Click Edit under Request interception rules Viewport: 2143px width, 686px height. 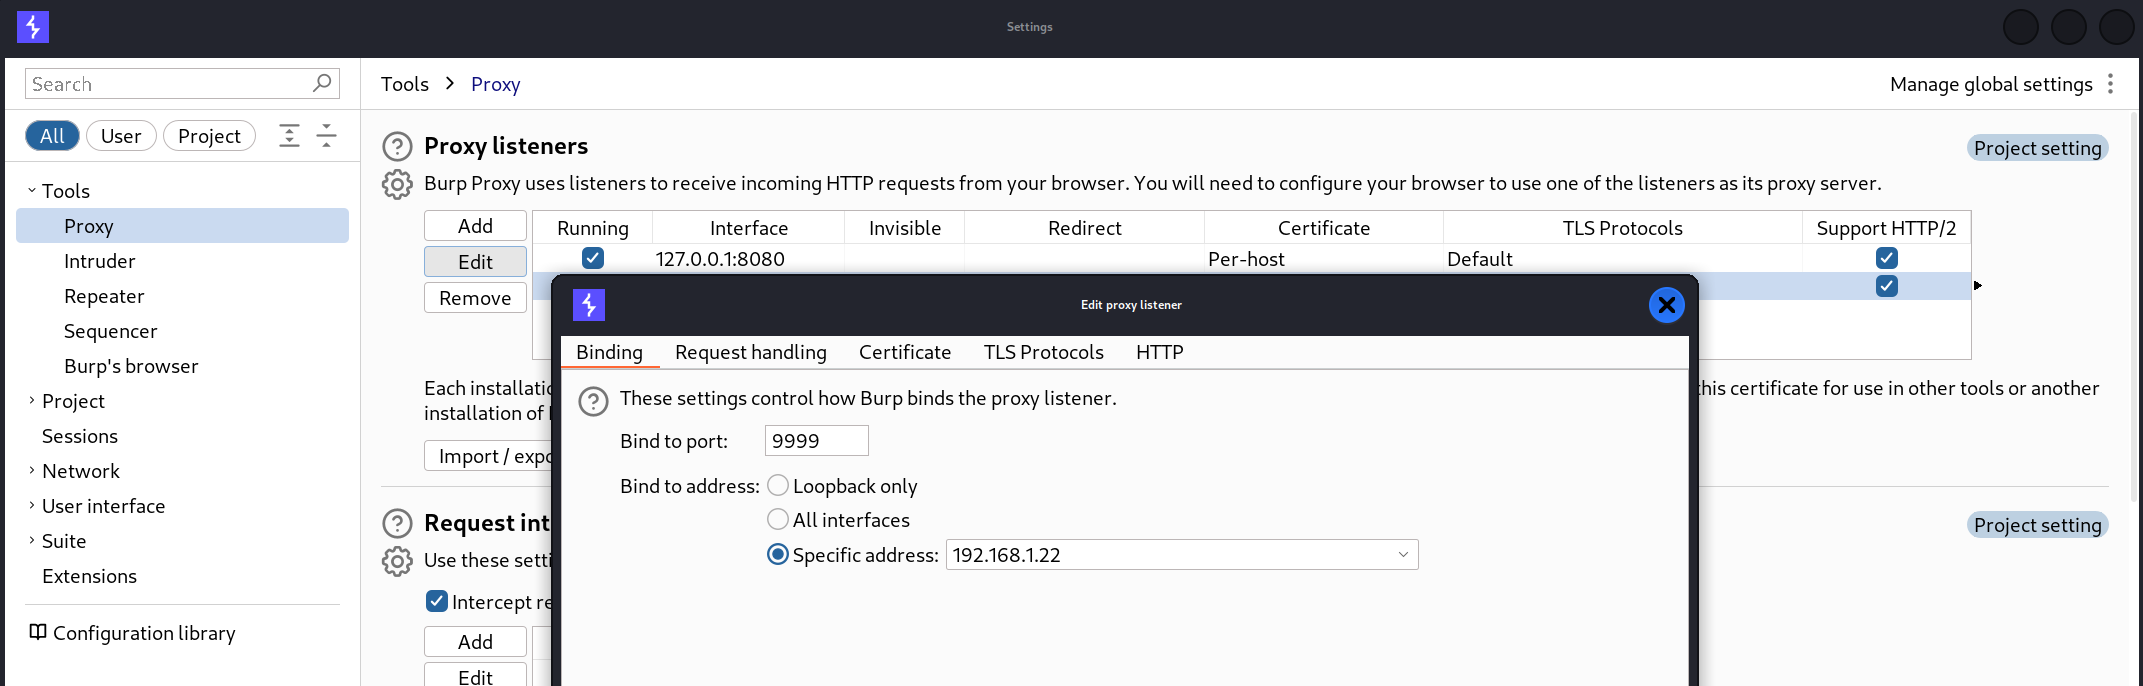coord(475,676)
